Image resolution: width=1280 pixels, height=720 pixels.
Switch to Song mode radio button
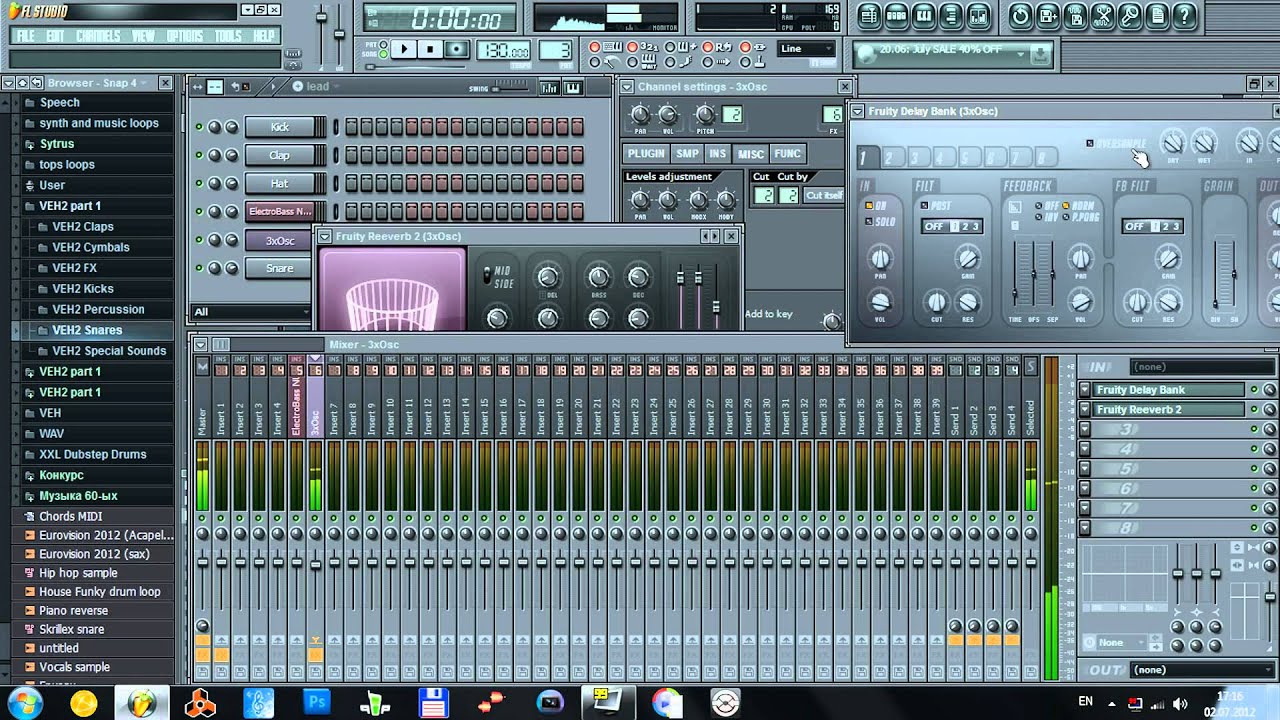[x=385, y=54]
